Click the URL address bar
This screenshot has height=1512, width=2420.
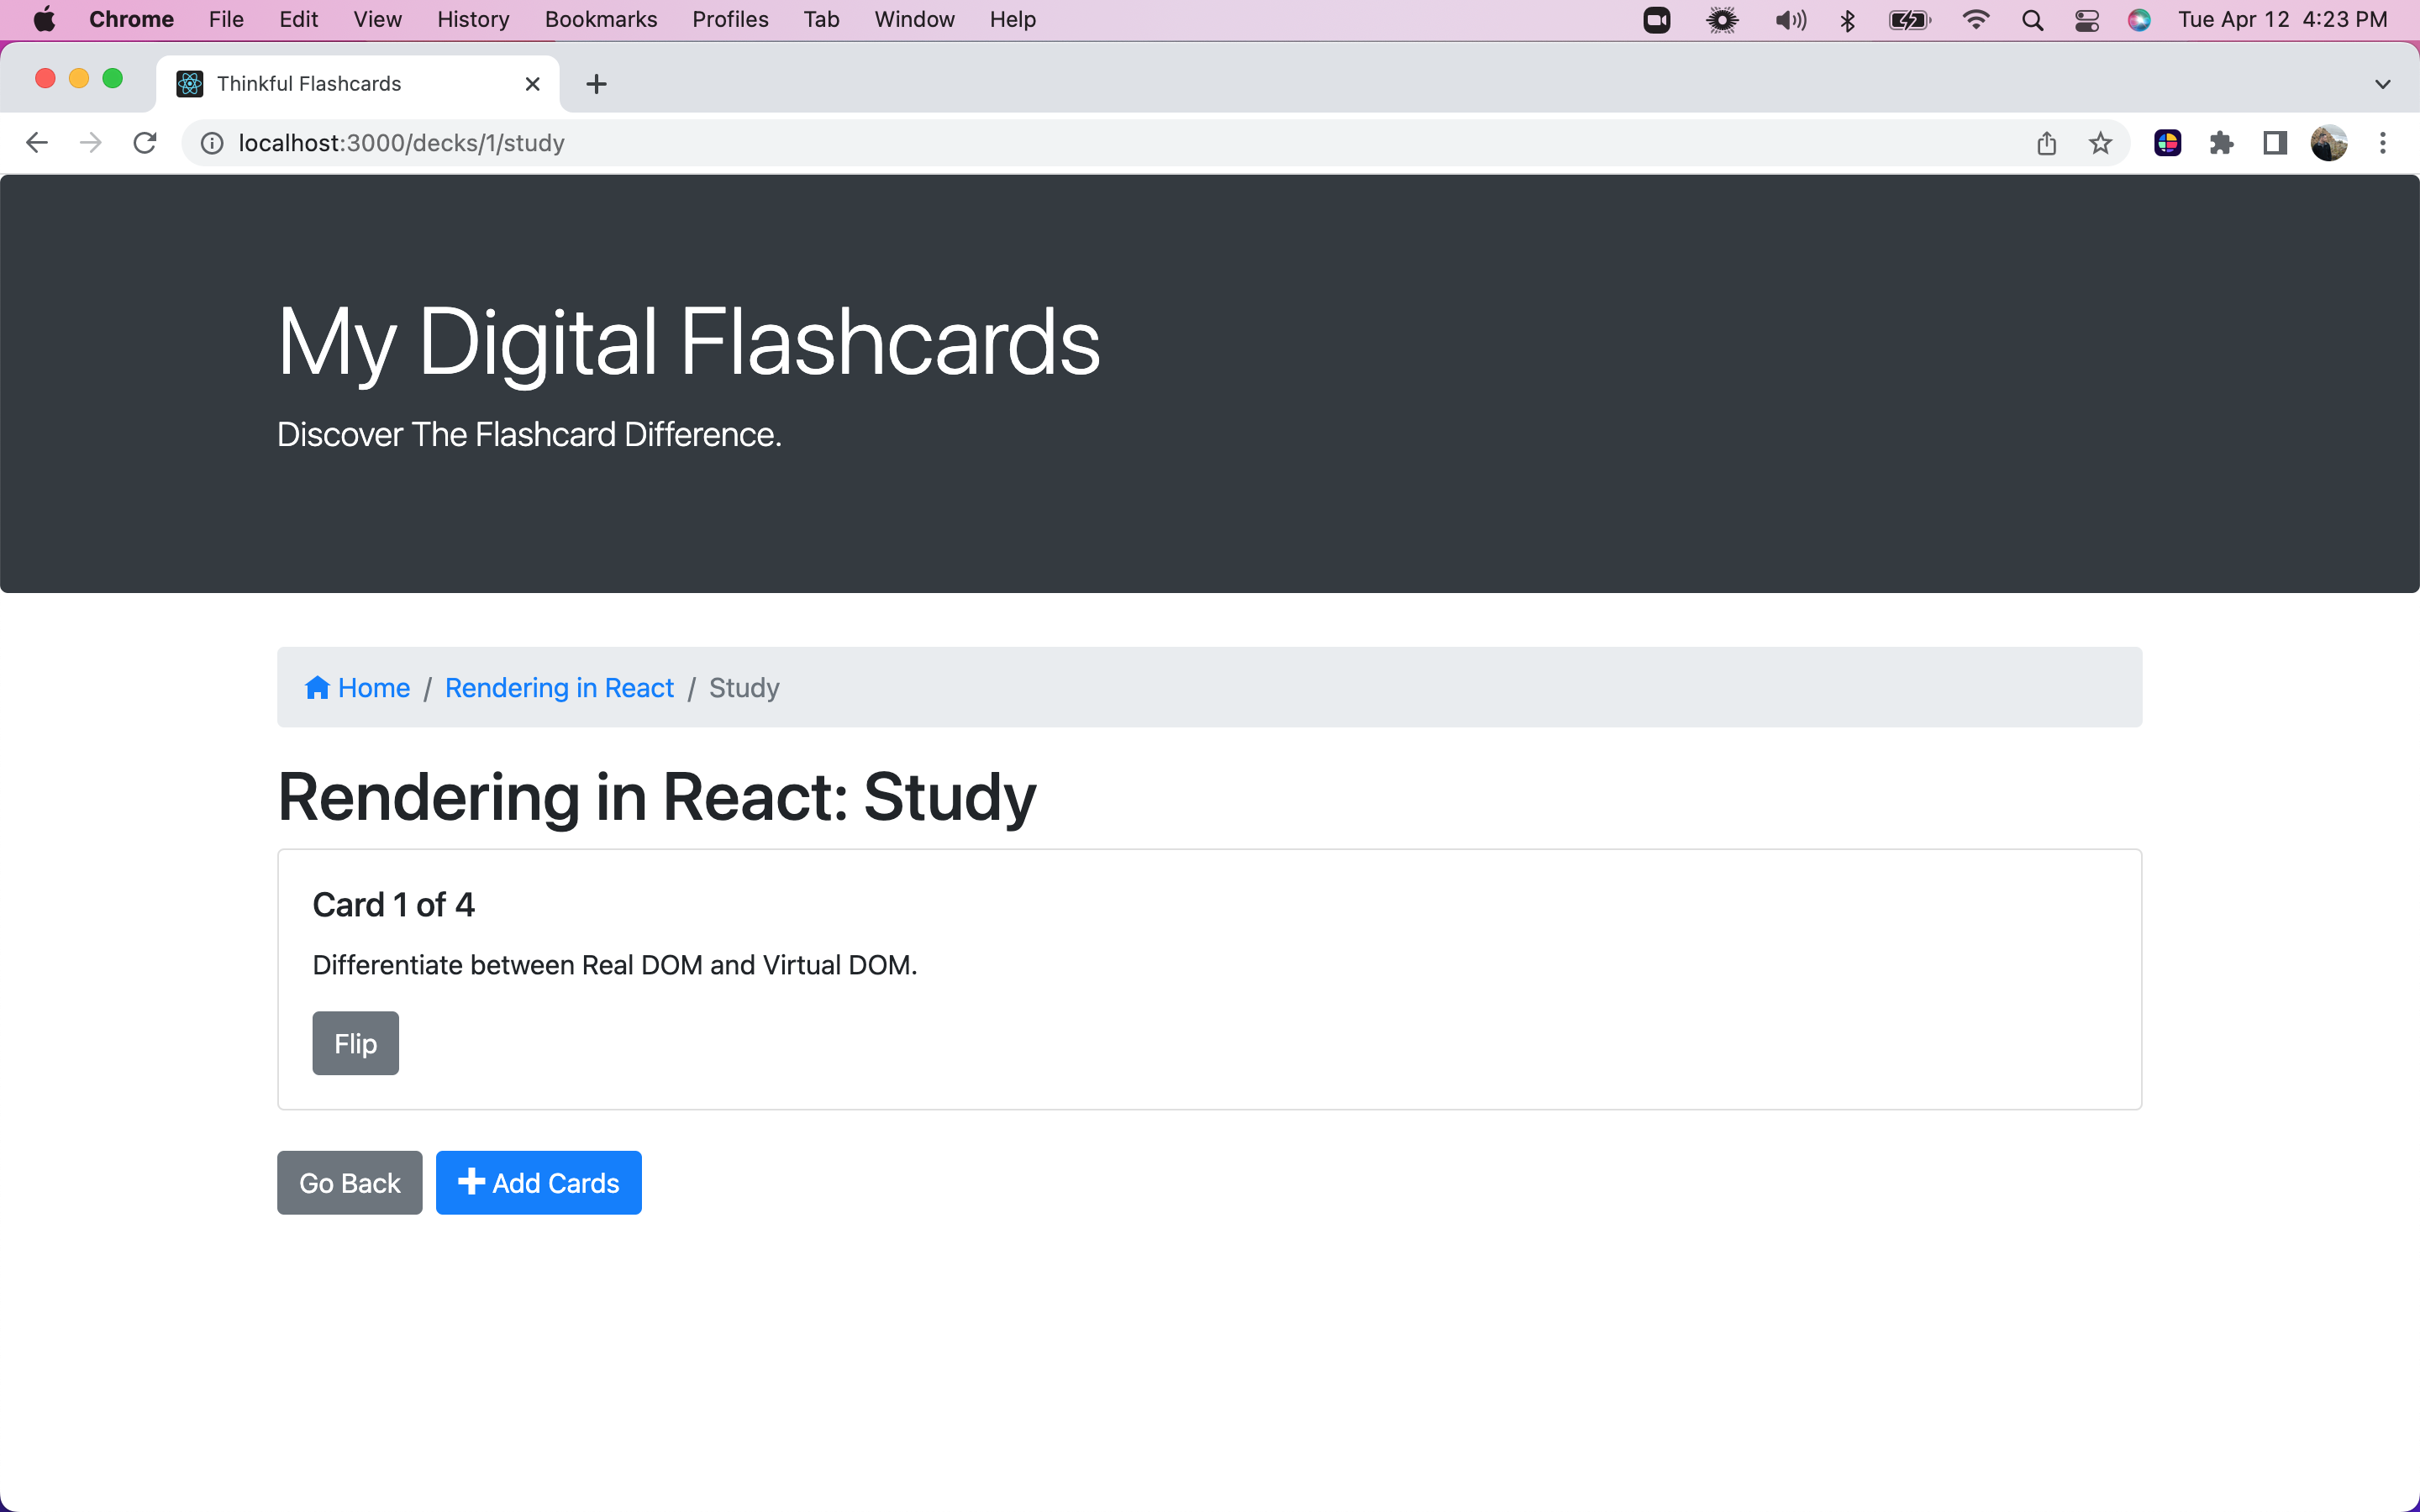(x=1000, y=143)
